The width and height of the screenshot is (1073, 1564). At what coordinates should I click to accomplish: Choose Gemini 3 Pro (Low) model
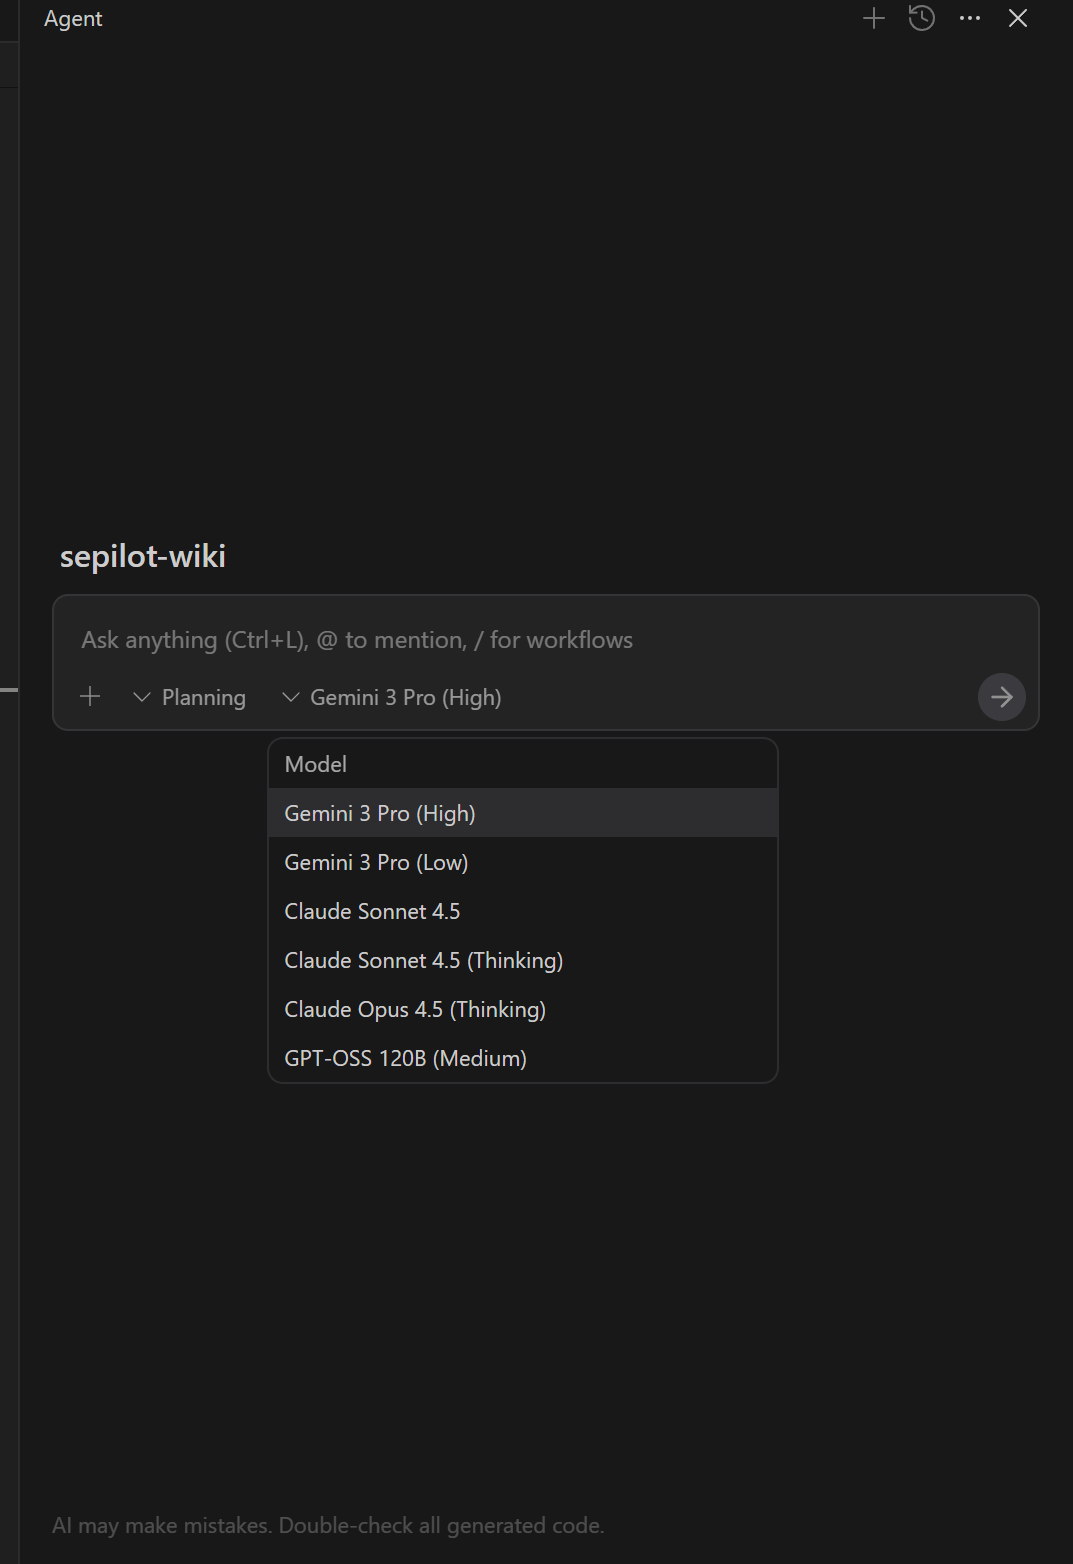(376, 862)
